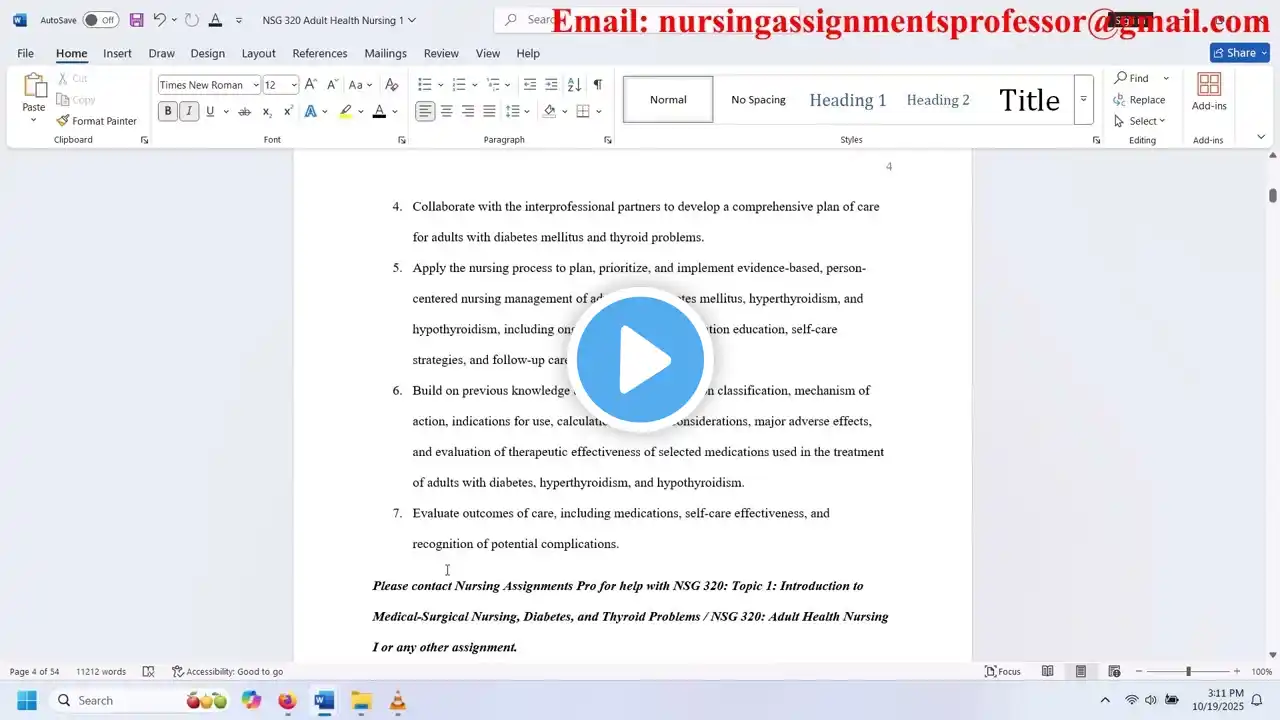The height and width of the screenshot is (720, 1280).
Task: Switch to Web Layout view
Action: click(x=1114, y=671)
